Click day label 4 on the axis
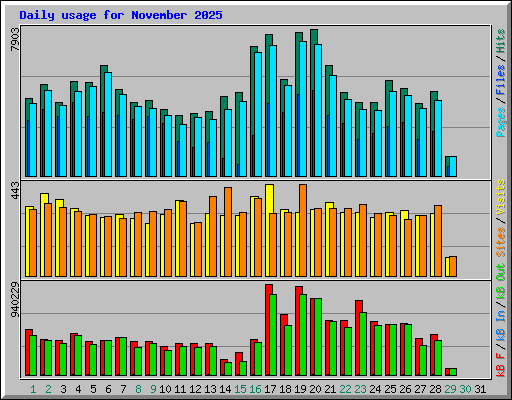Screen dimensions: 512x400 [x=78, y=389]
